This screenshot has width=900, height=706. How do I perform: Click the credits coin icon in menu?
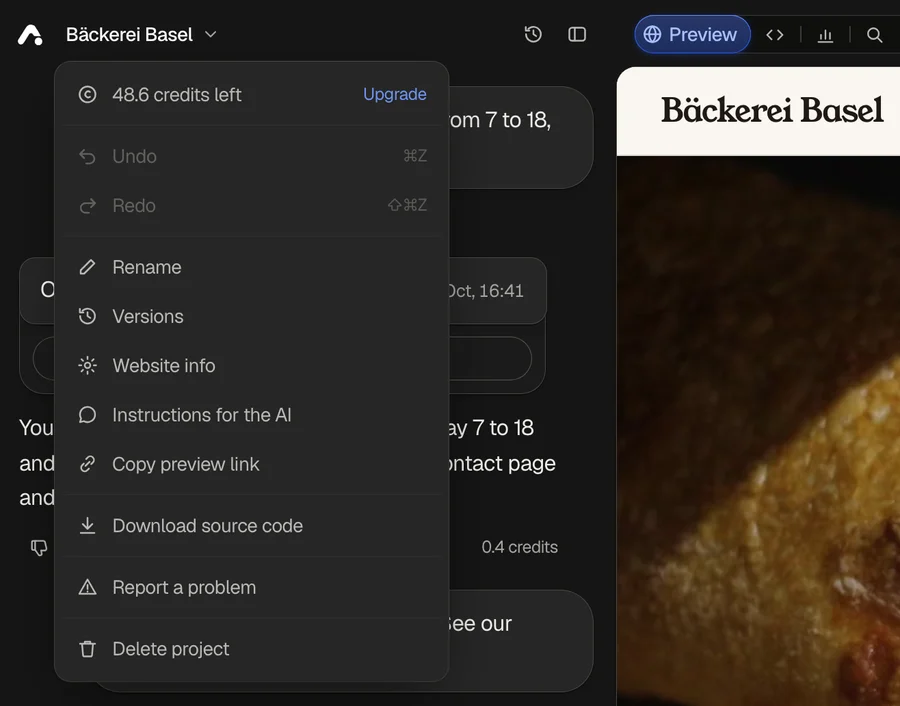coord(87,95)
